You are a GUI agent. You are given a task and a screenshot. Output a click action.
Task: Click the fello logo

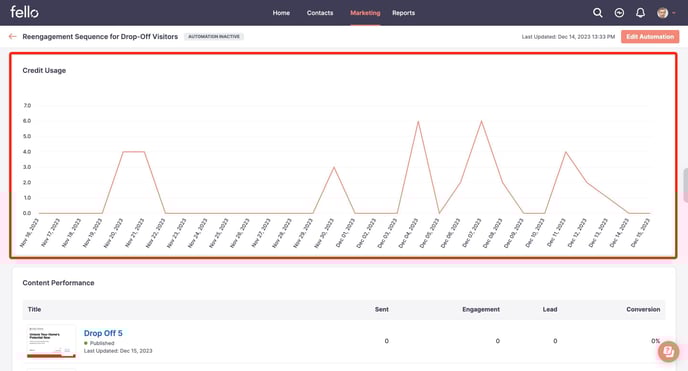[24, 12]
